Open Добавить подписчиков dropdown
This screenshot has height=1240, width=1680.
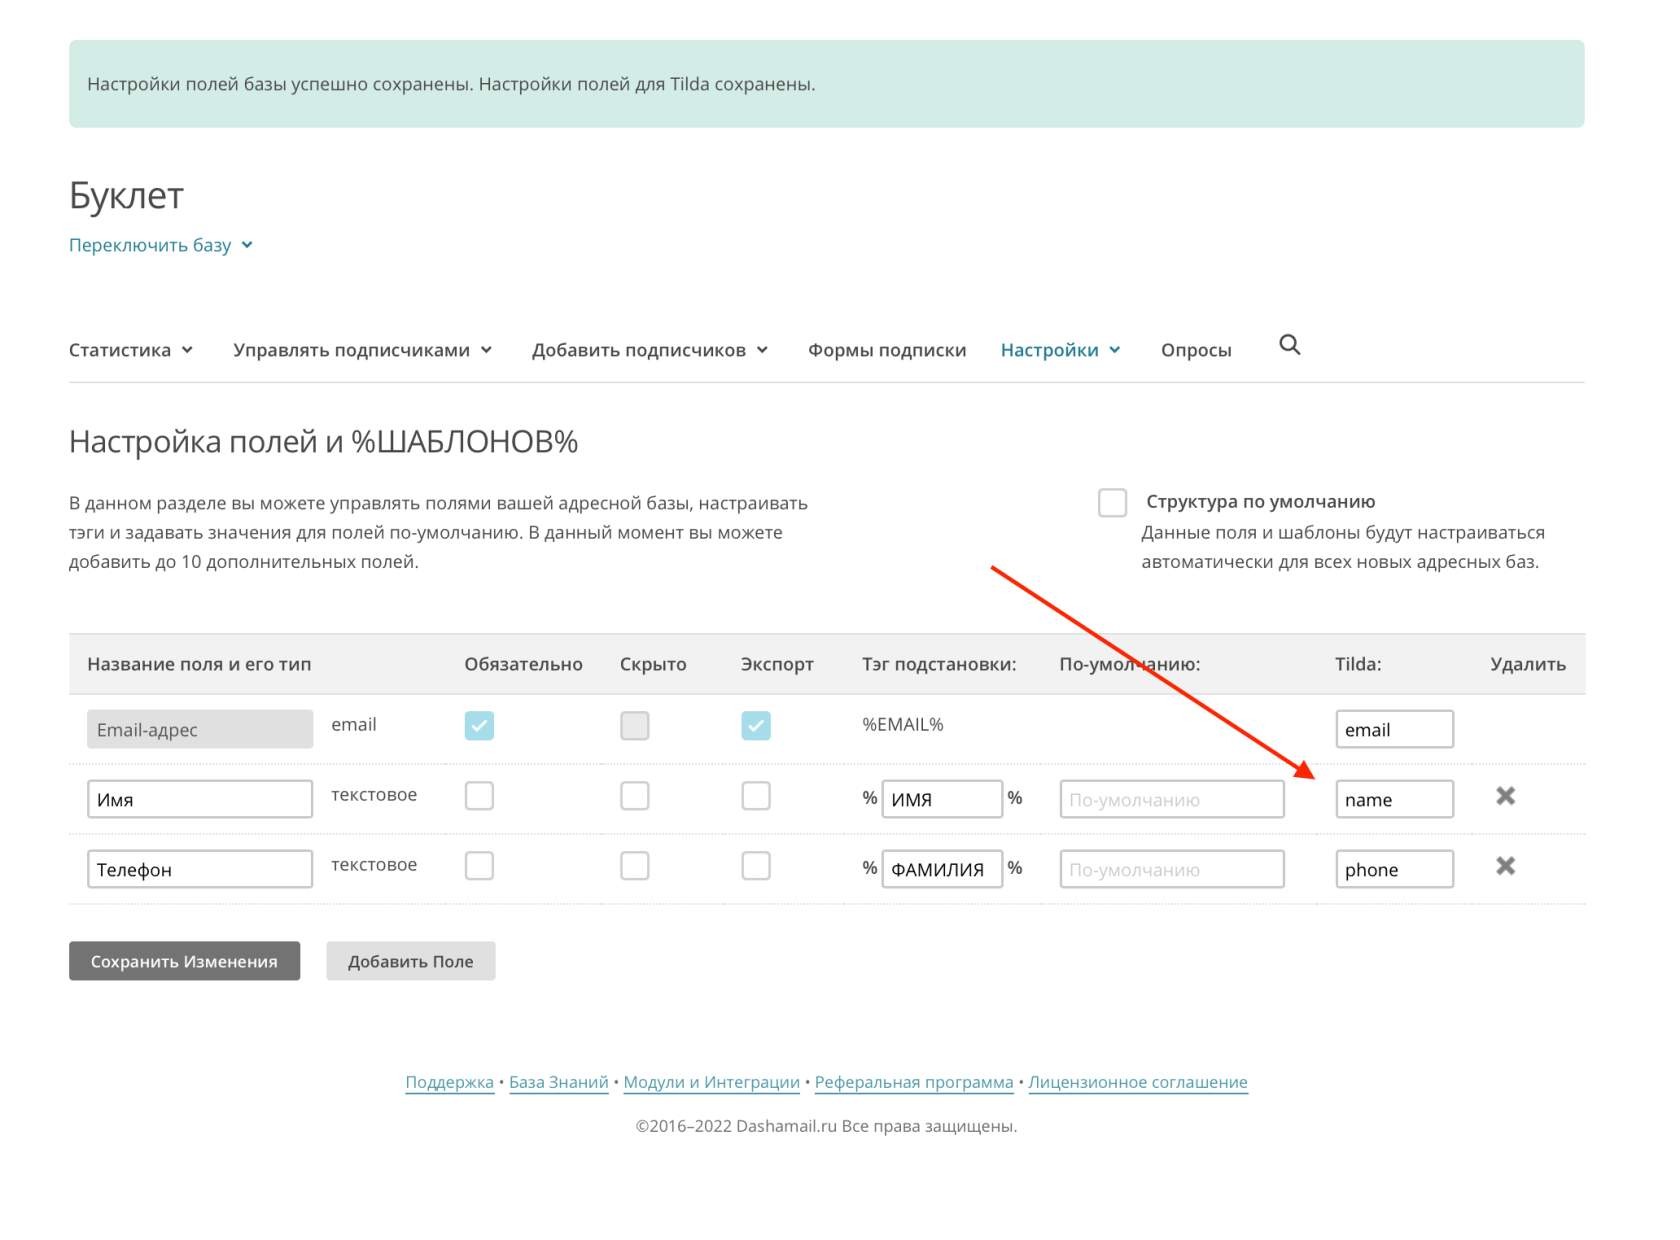click(649, 350)
